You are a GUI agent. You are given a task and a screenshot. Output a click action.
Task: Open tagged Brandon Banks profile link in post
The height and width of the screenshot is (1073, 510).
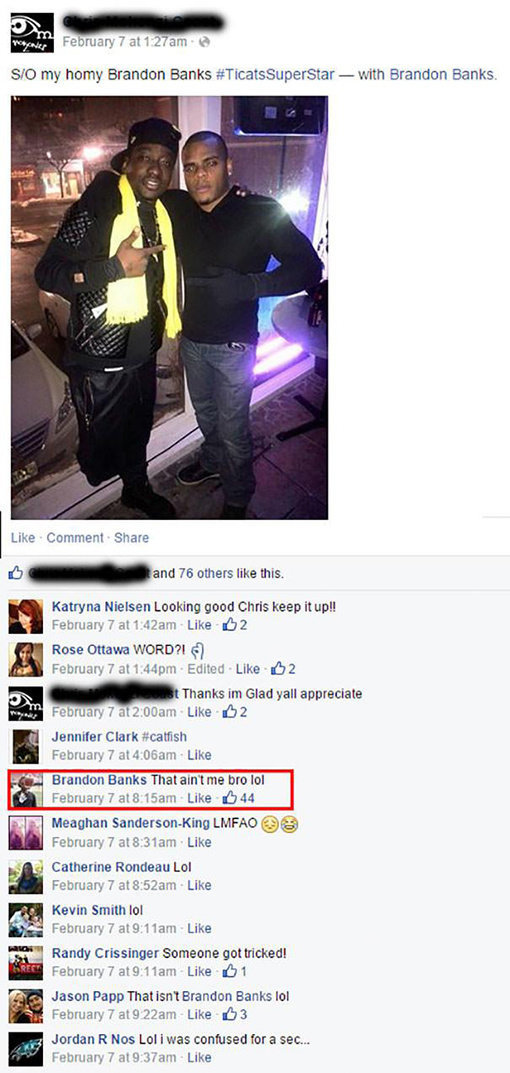[442, 74]
